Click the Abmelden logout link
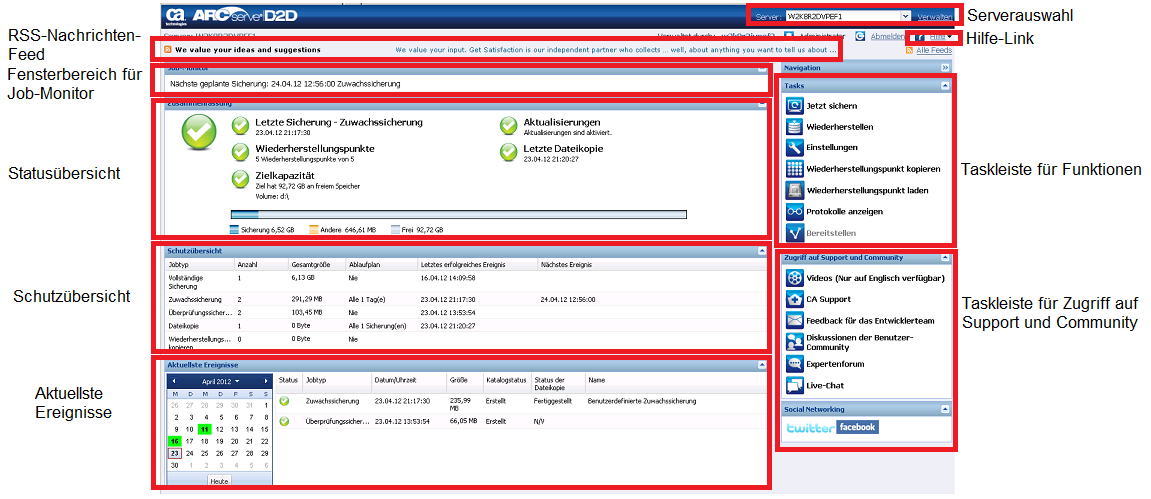 coord(888,36)
